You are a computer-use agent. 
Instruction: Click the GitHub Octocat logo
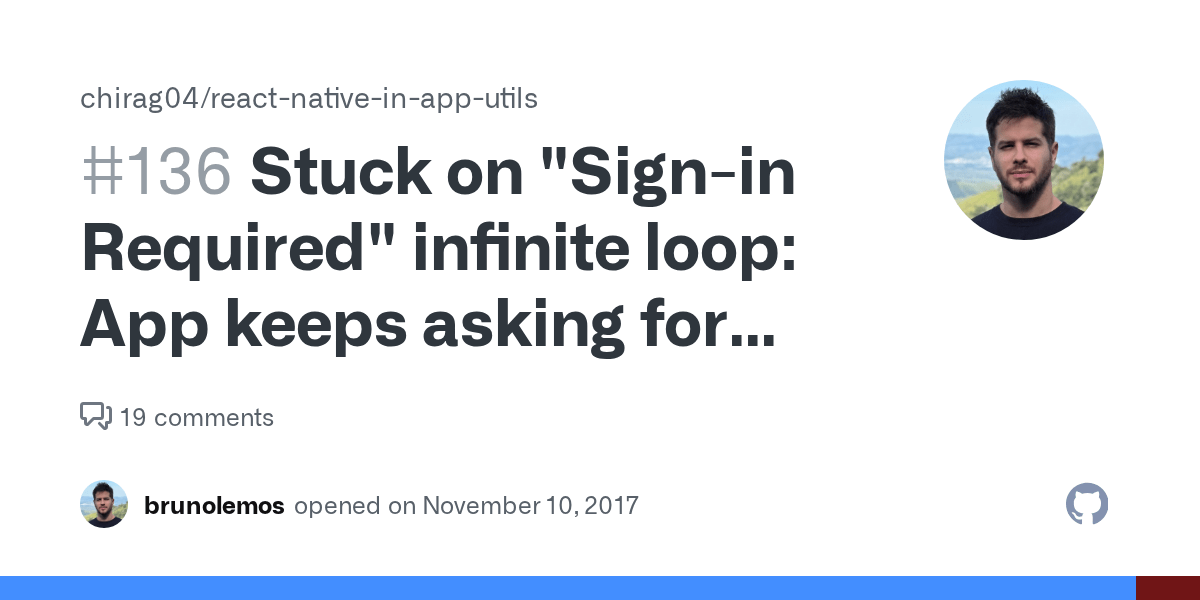coord(1087,505)
